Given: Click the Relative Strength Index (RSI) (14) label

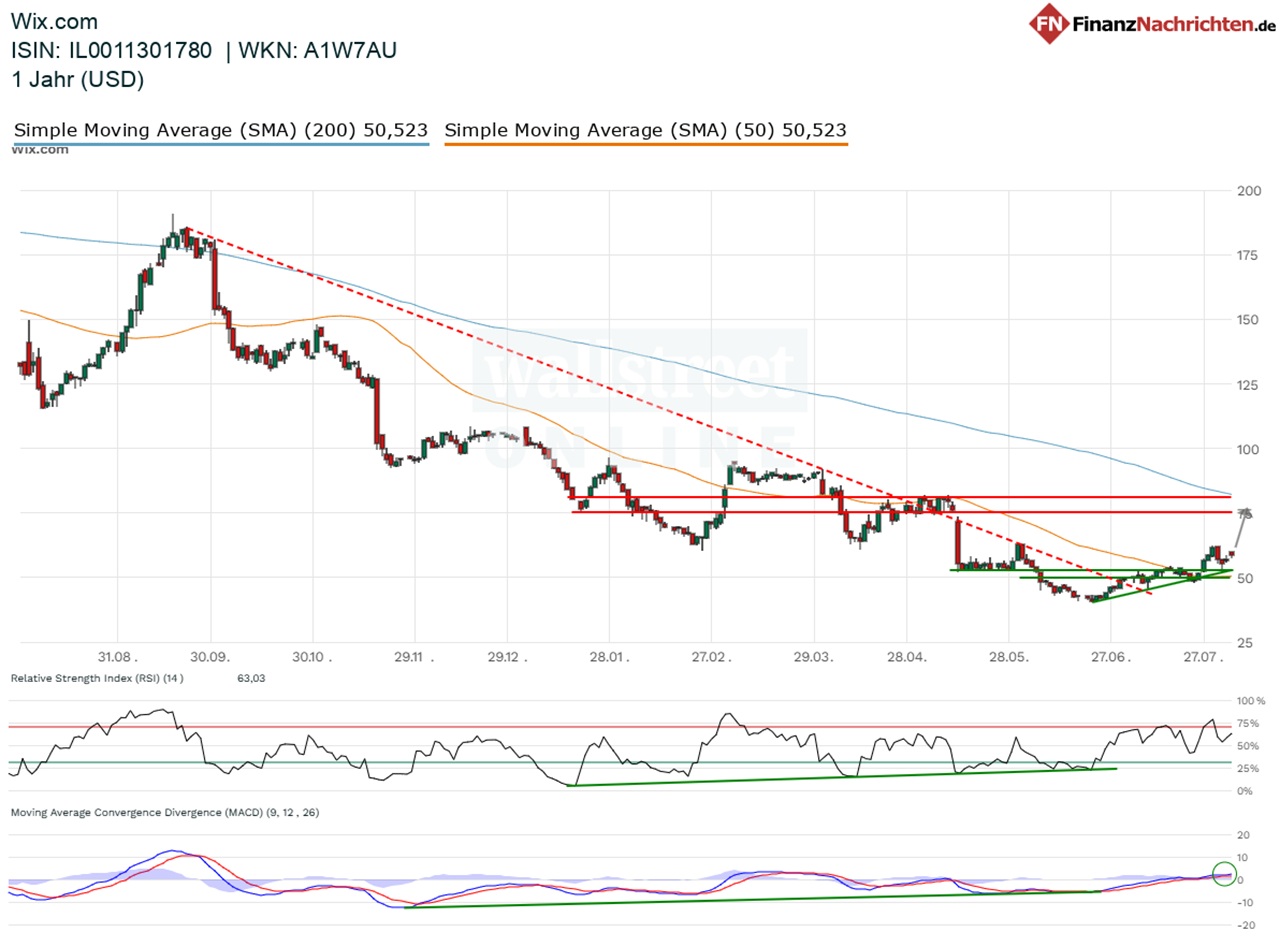Looking at the screenshot, I should pos(96,678).
